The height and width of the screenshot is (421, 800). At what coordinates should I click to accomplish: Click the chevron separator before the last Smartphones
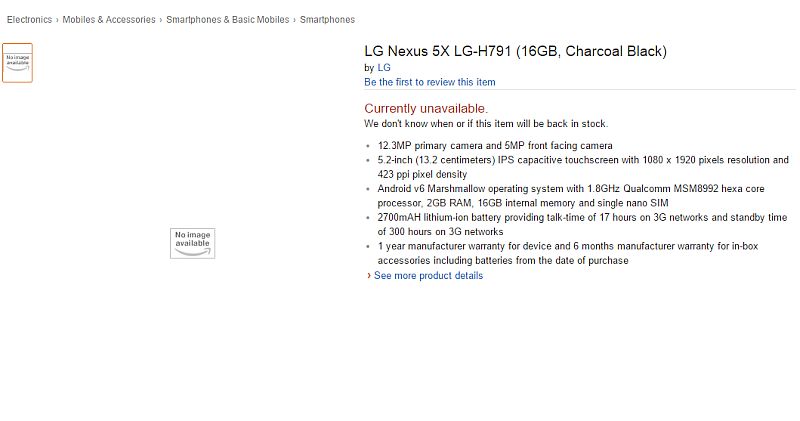(x=294, y=20)
